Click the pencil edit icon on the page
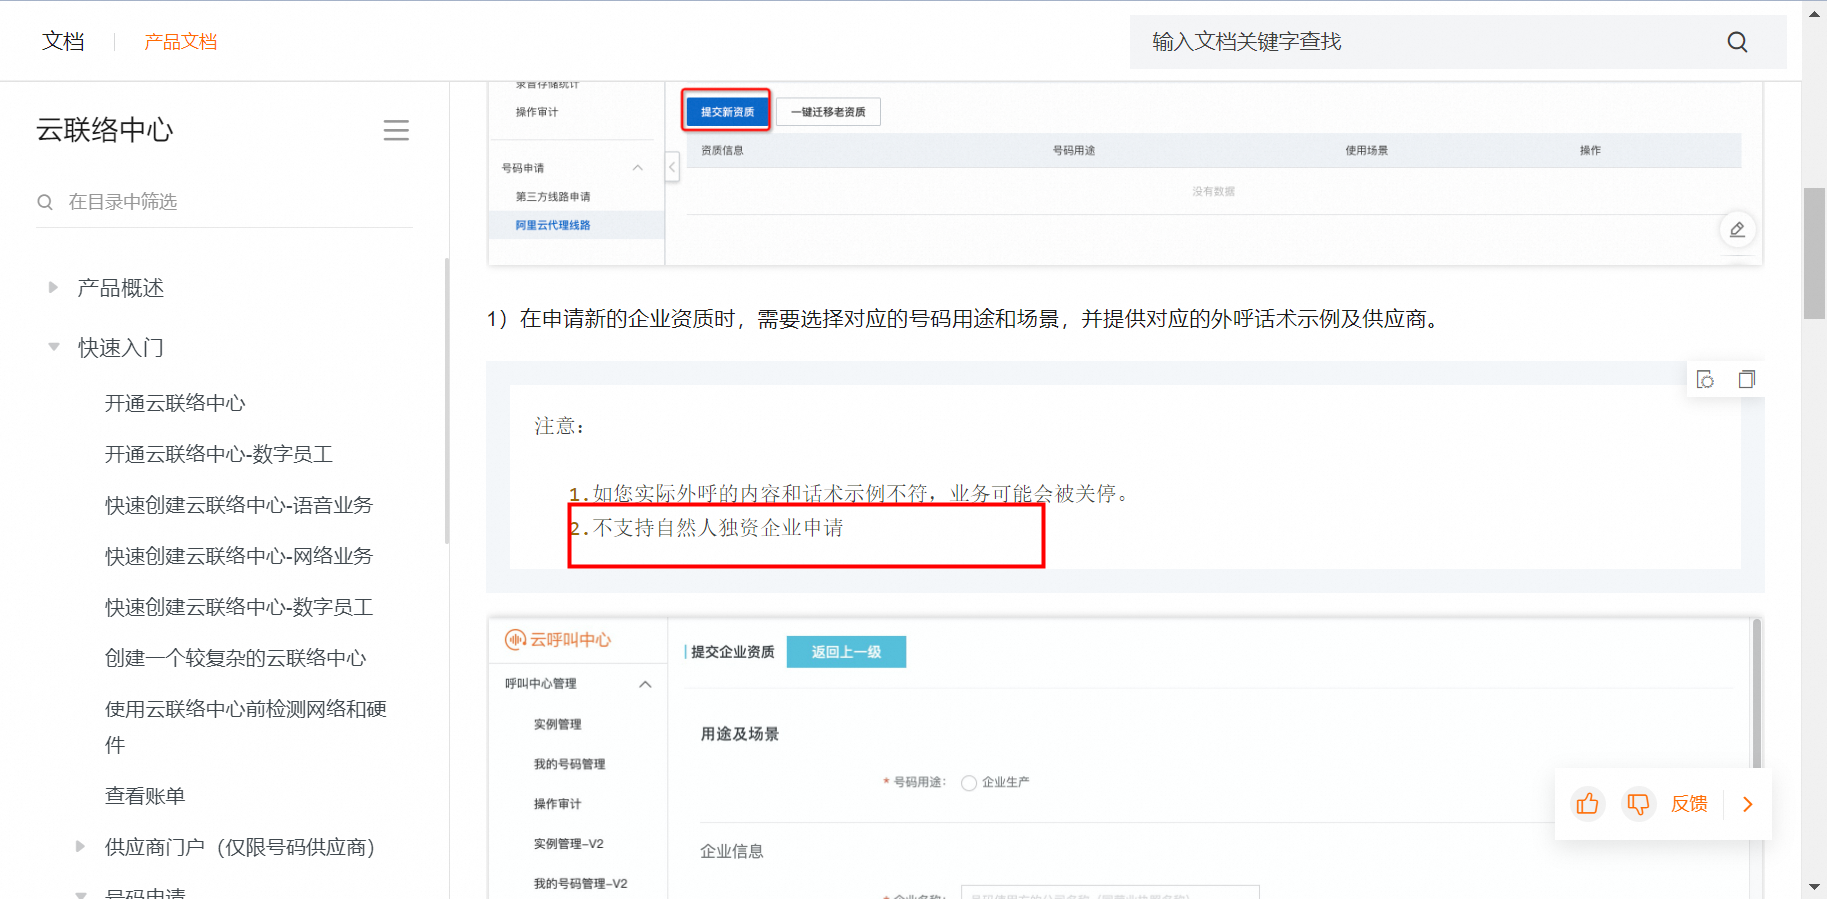 click(x=1737, y=230)
